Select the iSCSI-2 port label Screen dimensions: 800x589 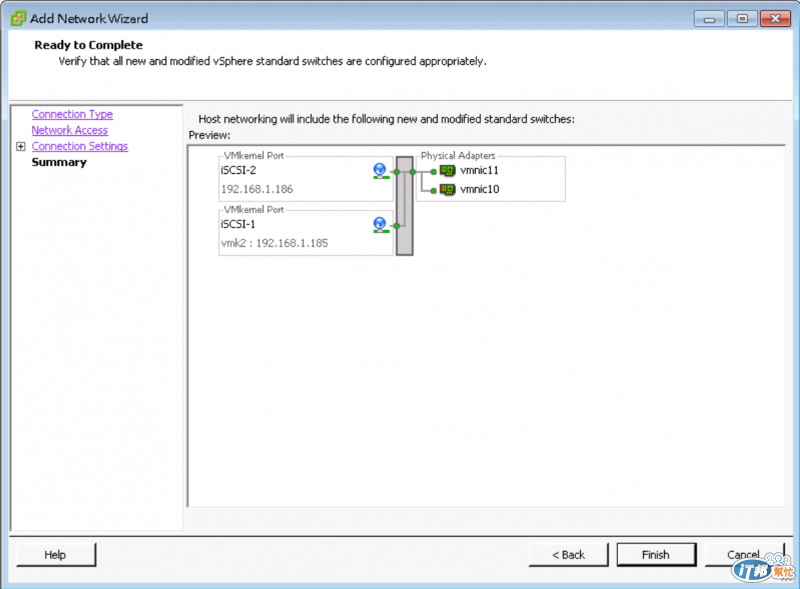(x=238, y=170)
